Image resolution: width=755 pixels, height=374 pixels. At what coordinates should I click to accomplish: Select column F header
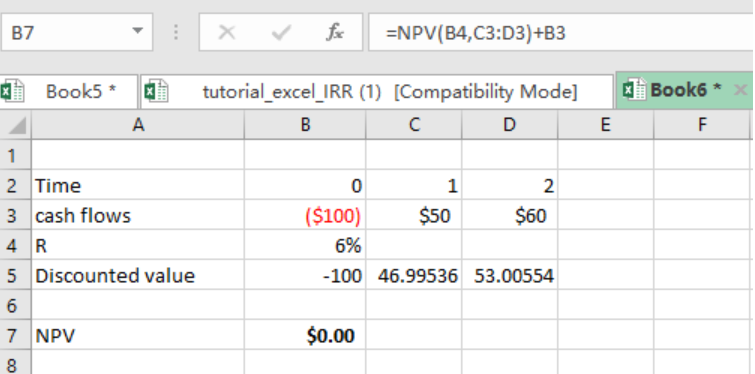click(703, 125)
